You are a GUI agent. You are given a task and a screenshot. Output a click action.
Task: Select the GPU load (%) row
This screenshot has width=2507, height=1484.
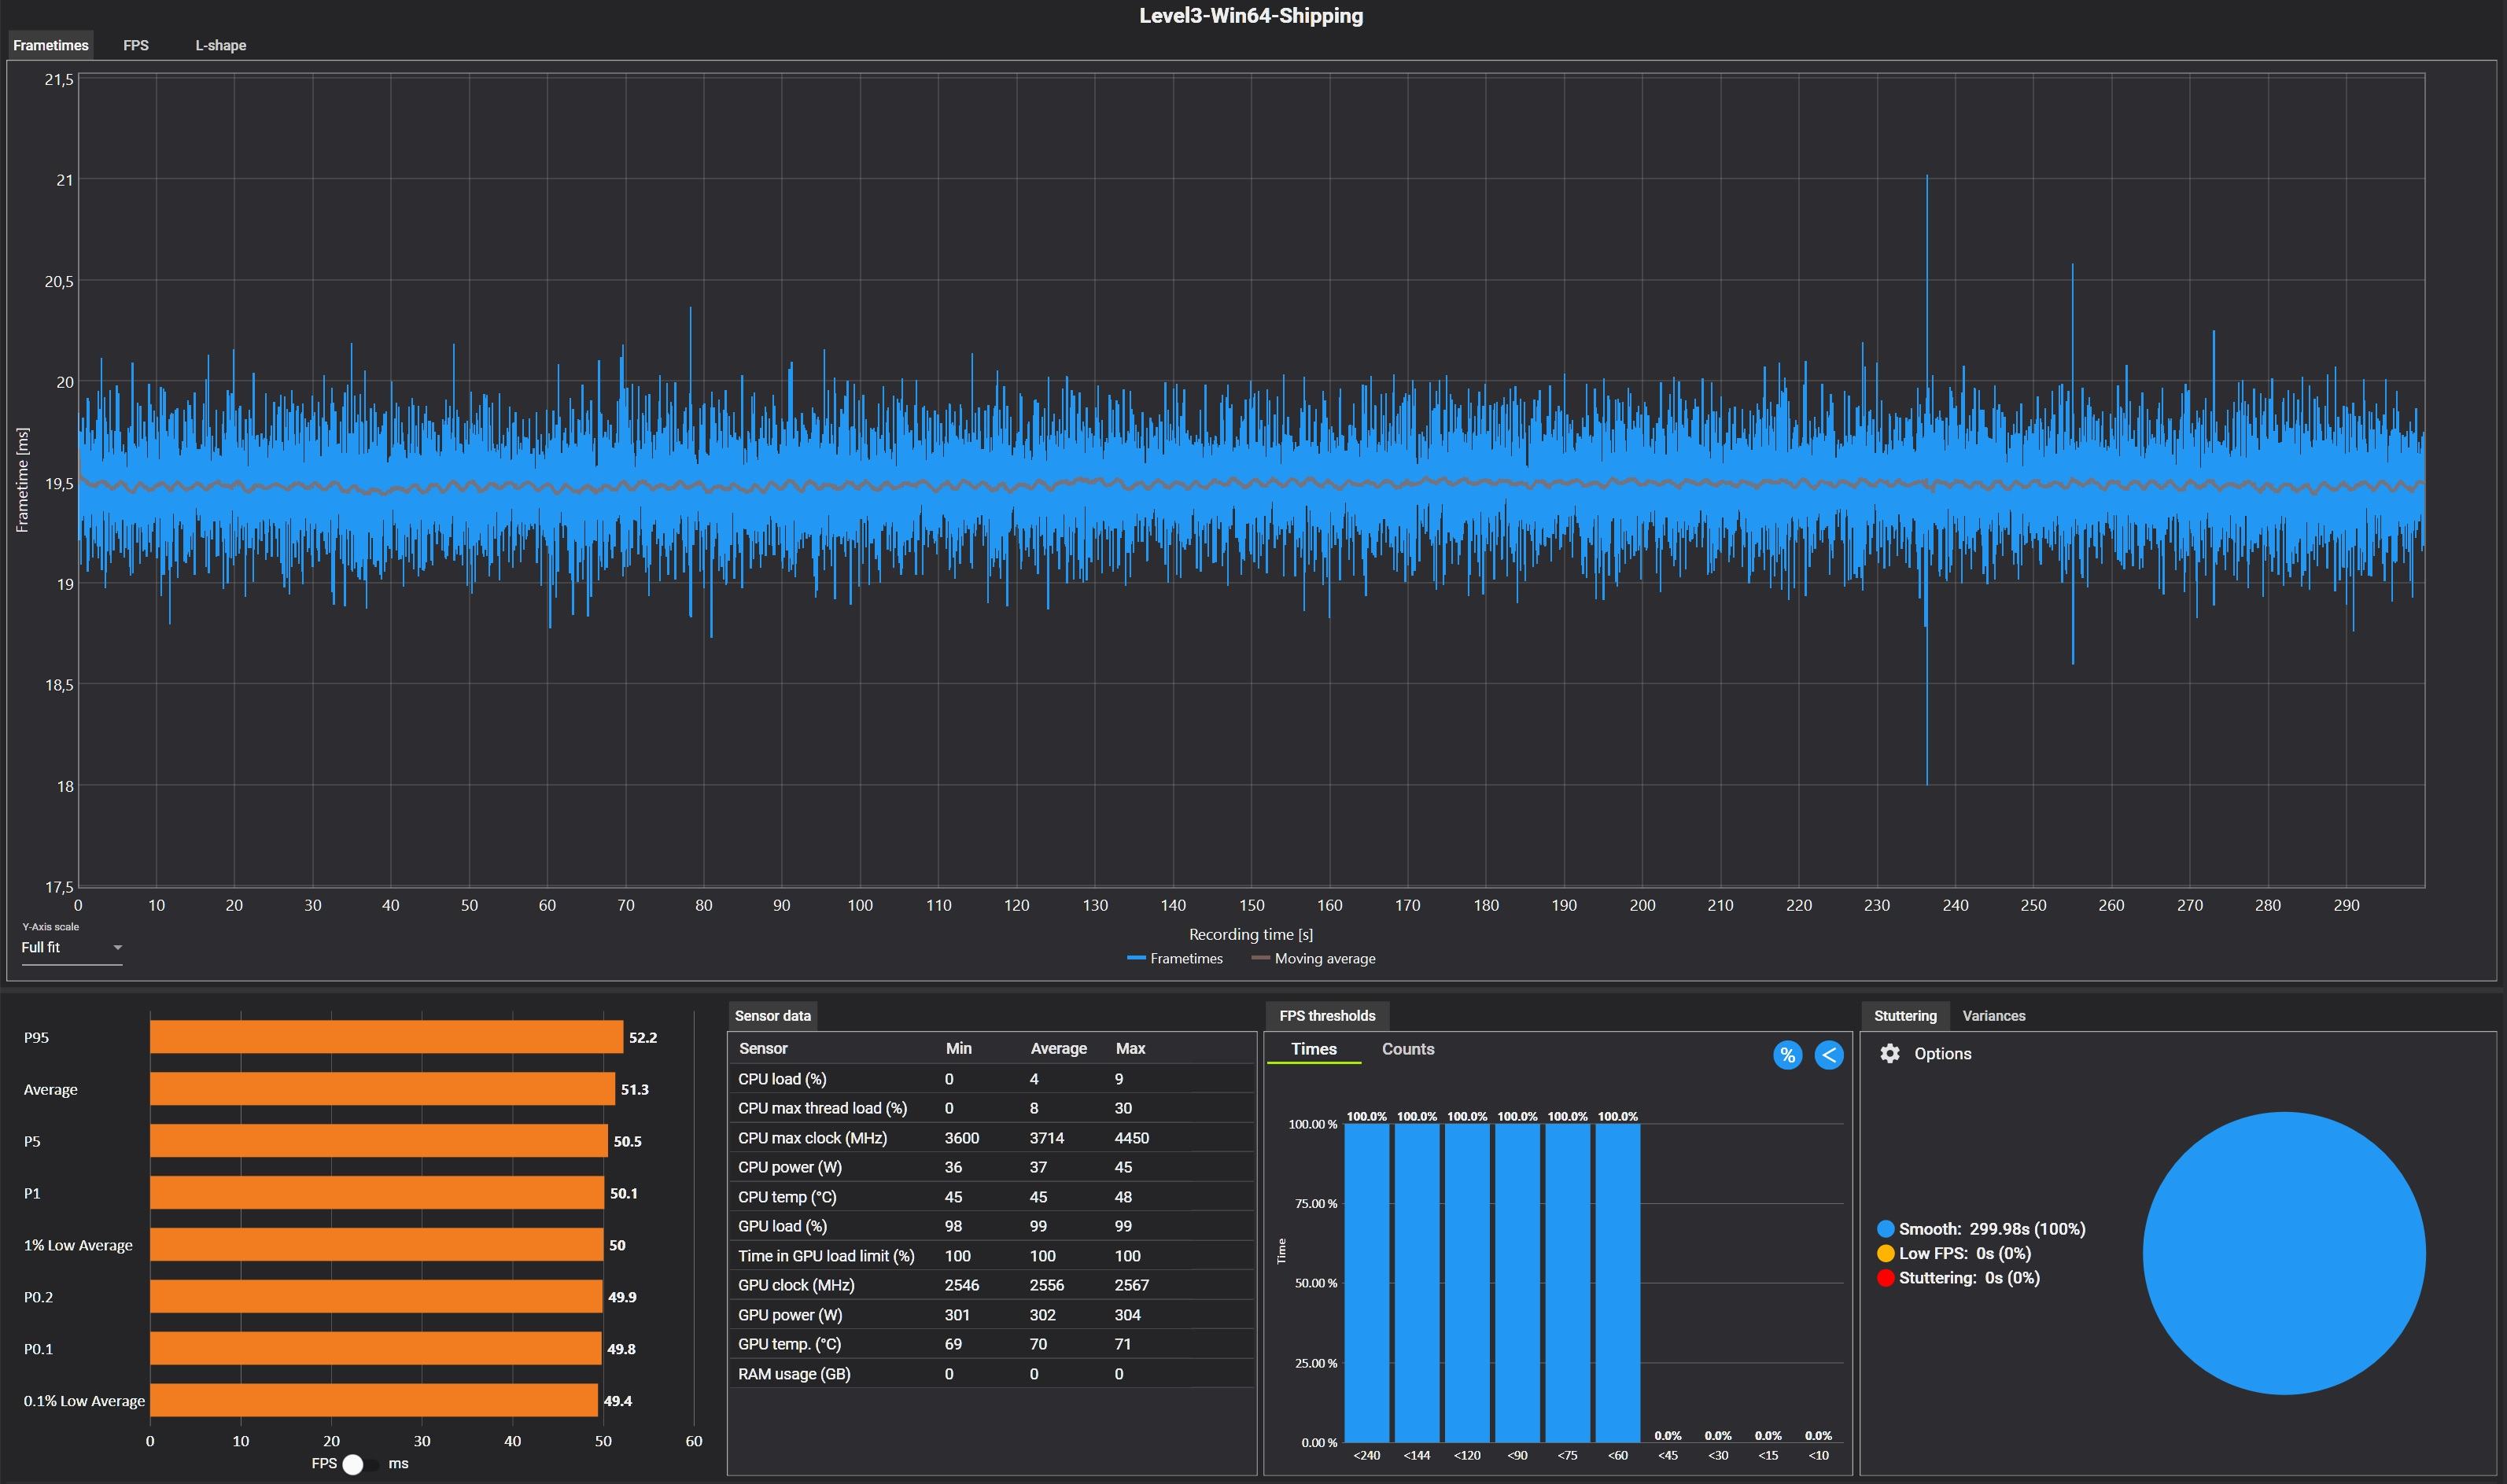(x=991, y=1227)
